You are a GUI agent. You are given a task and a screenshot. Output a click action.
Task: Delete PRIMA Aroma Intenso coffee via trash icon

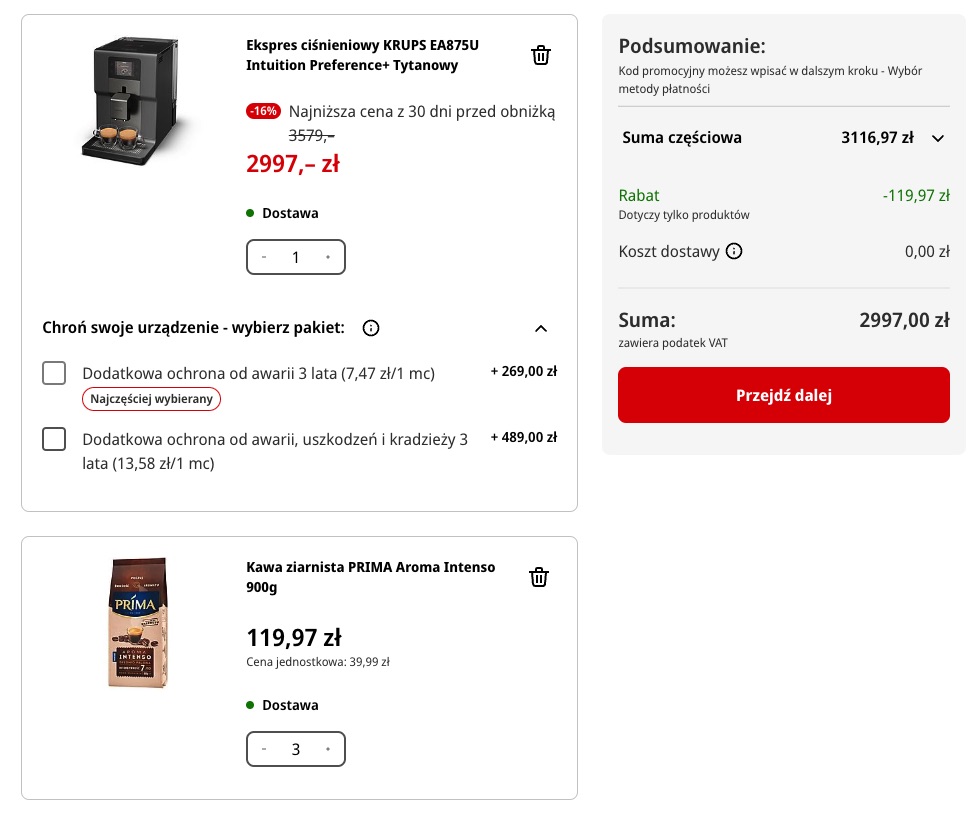539,577
